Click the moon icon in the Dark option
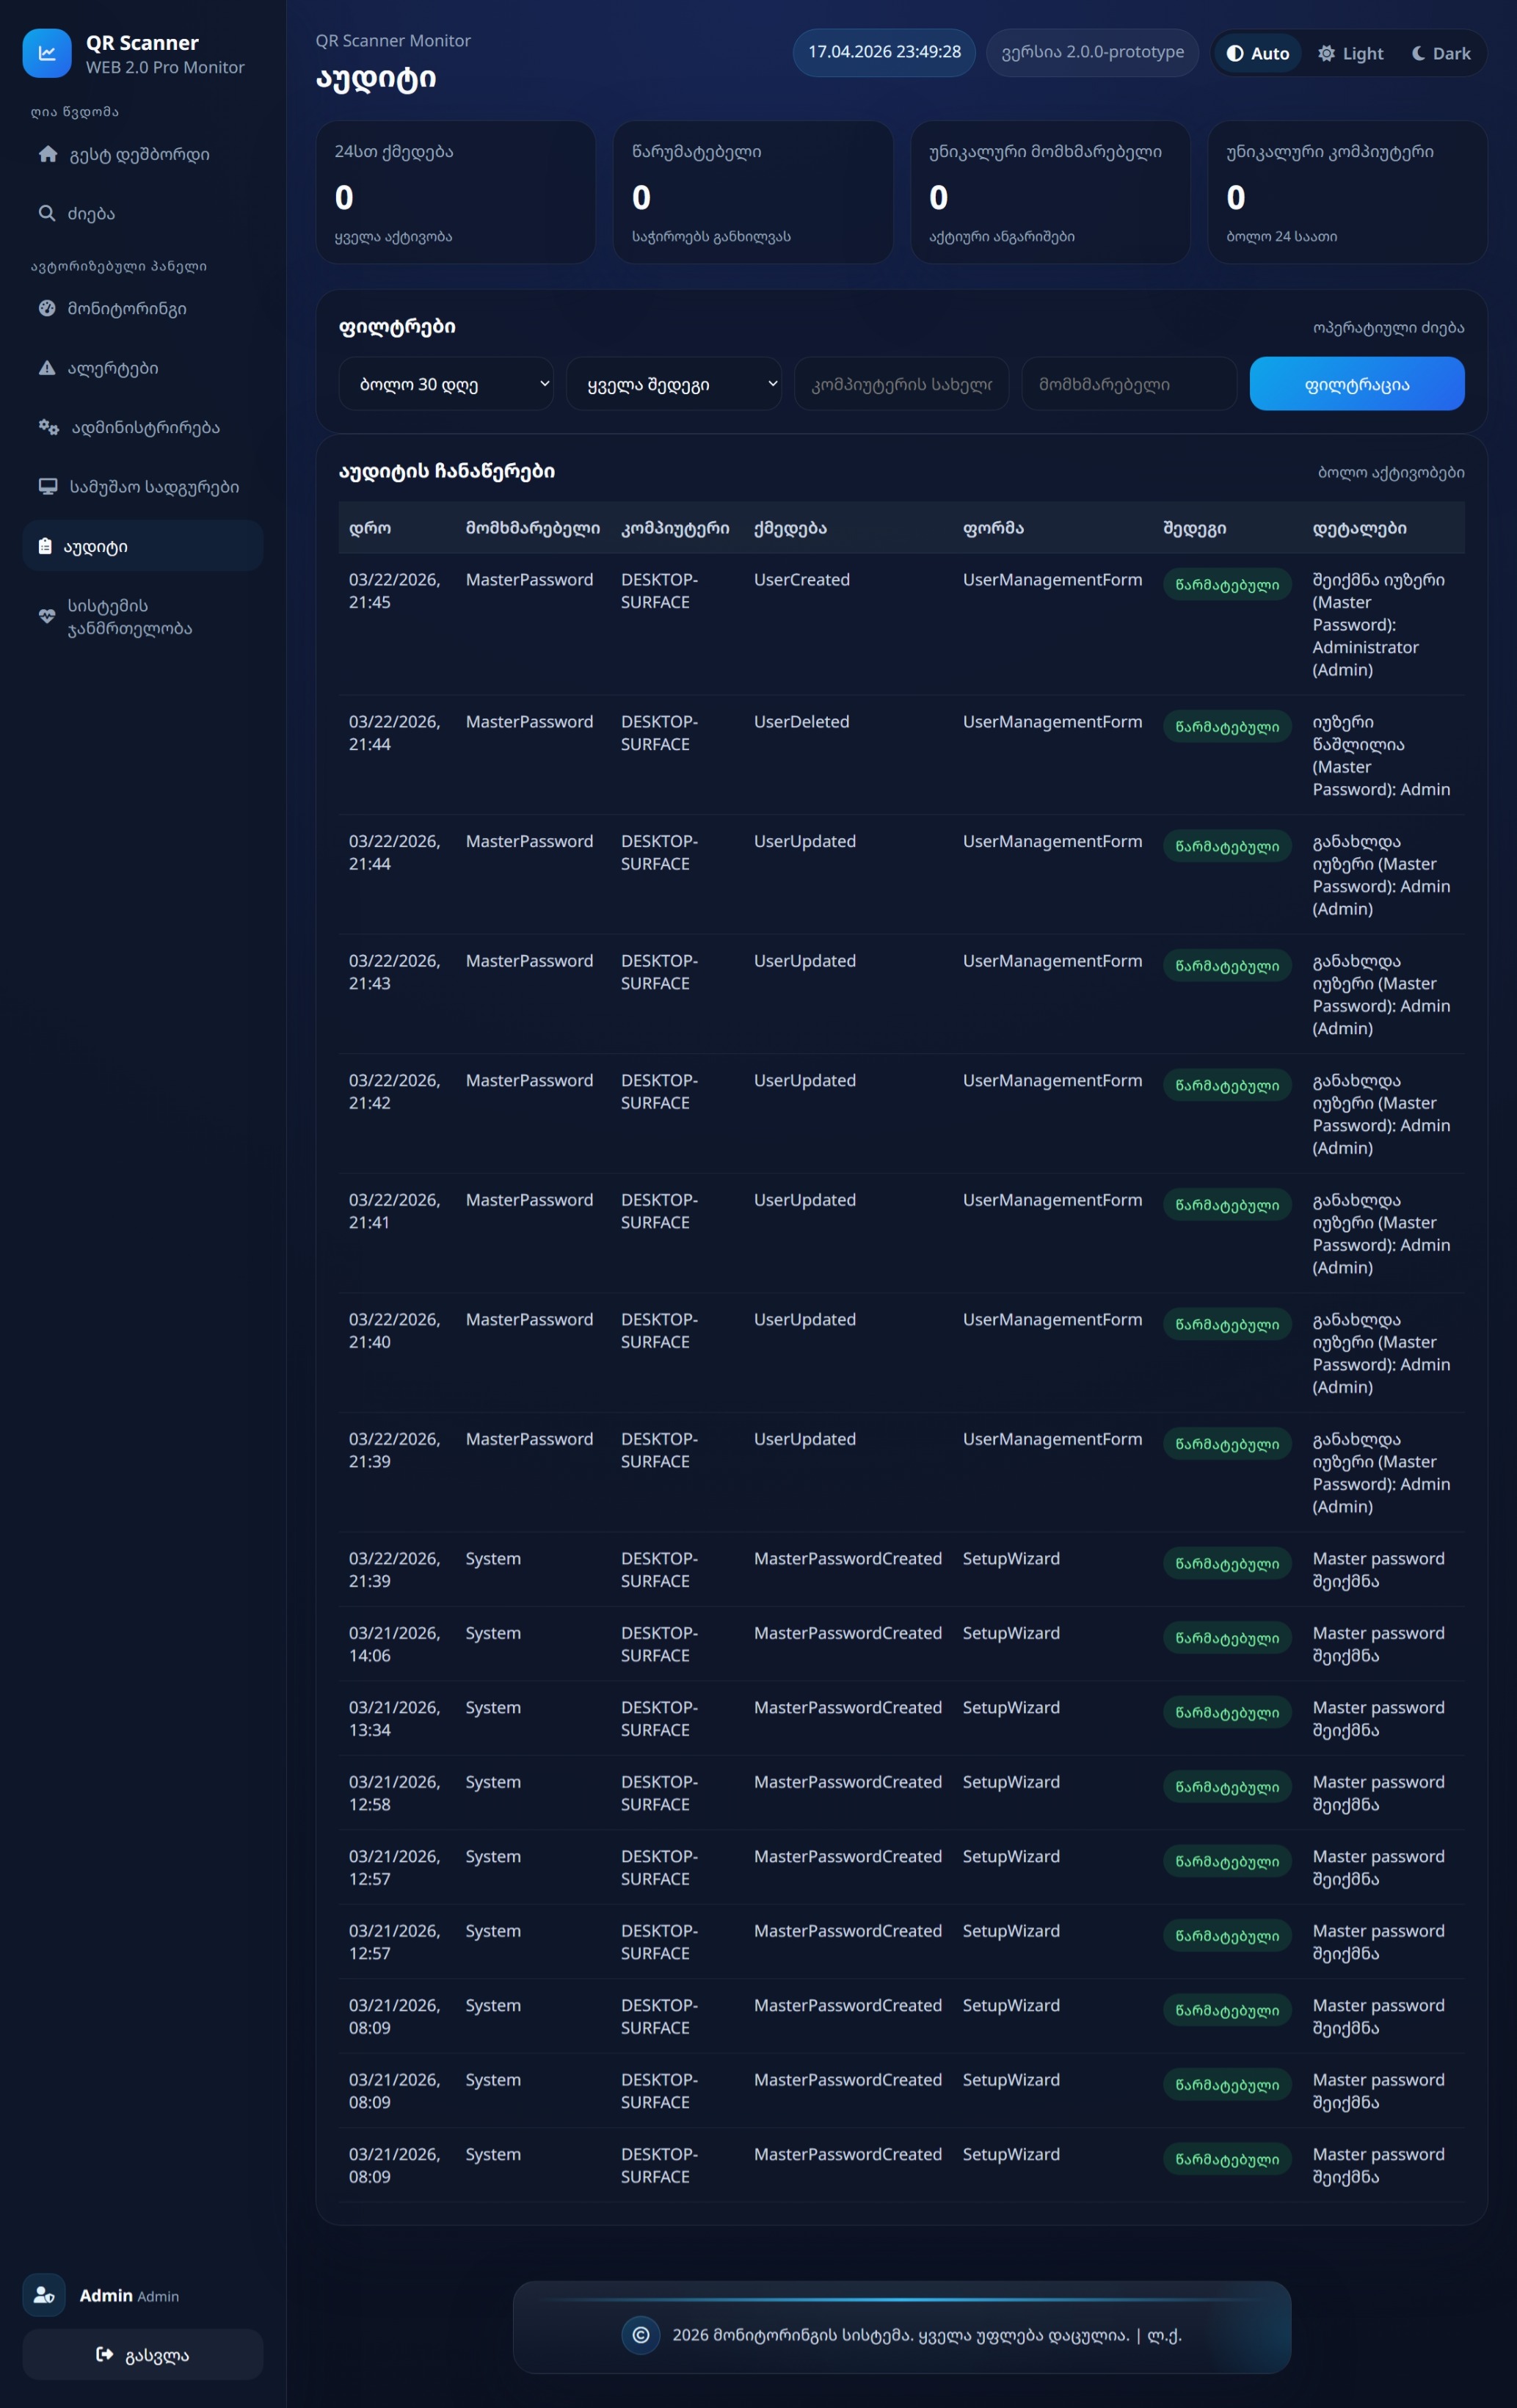Image resolution: width=1517 pixels, height=2408 pixels. click(1418, 53)
